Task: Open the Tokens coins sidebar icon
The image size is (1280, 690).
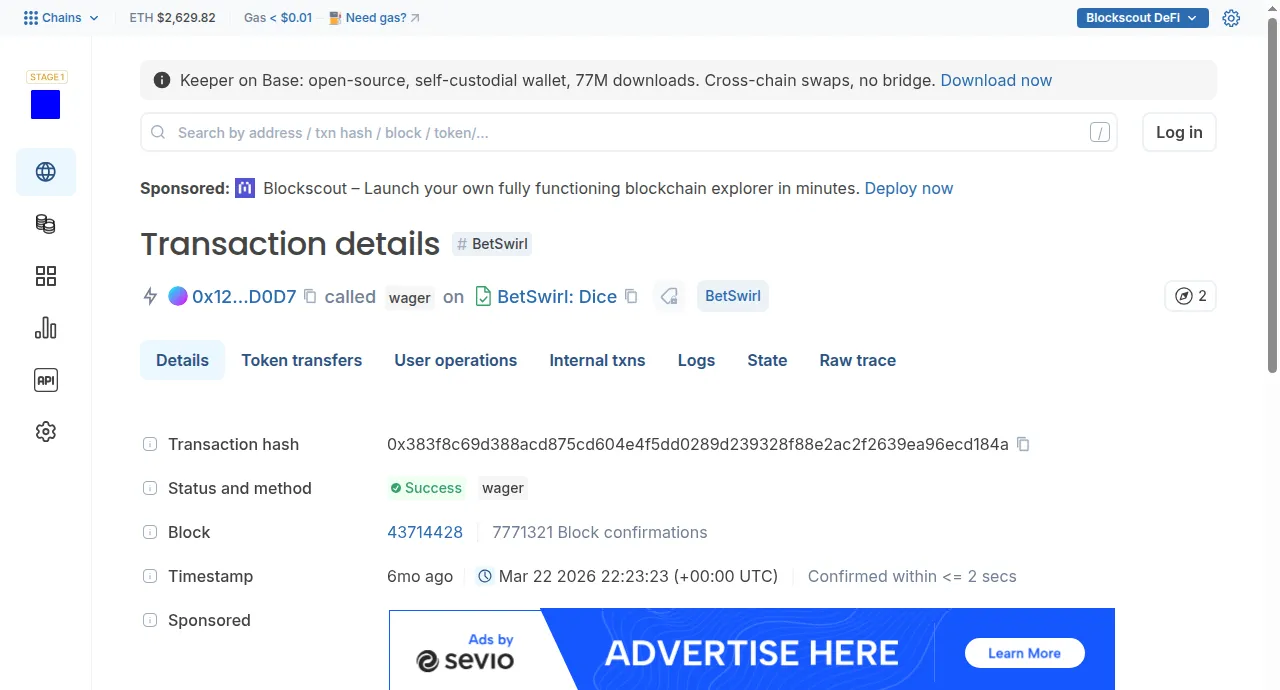Action: 46,224
